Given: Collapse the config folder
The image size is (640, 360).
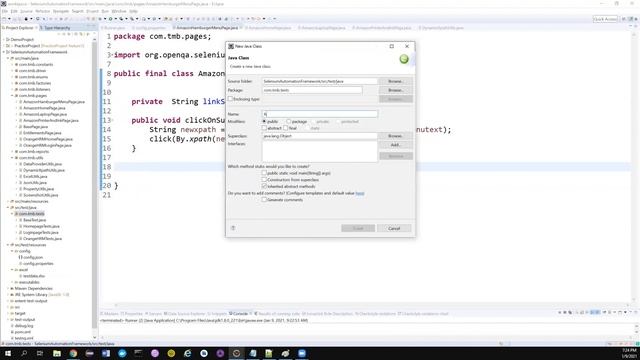Looking at the screenshot, I should tap(12, 251).
